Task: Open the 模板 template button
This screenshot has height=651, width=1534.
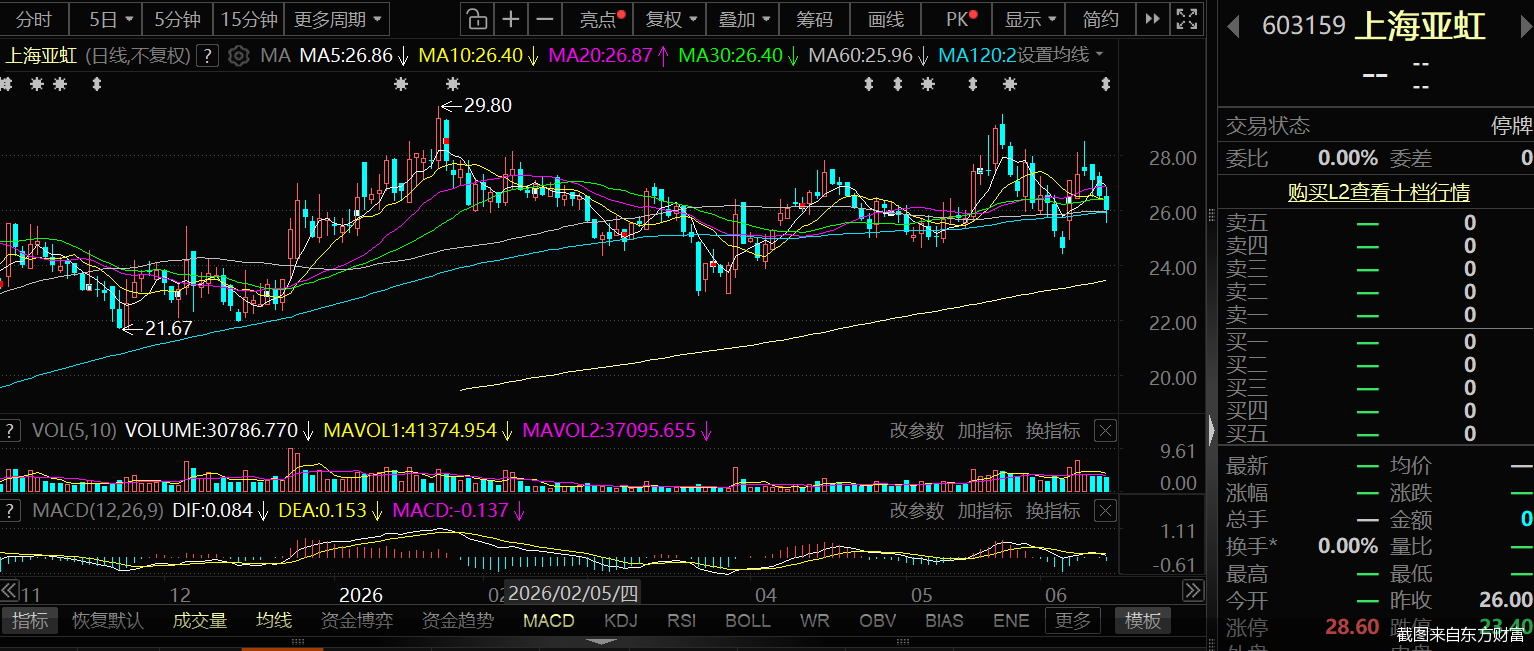Action: [1142, 621]
